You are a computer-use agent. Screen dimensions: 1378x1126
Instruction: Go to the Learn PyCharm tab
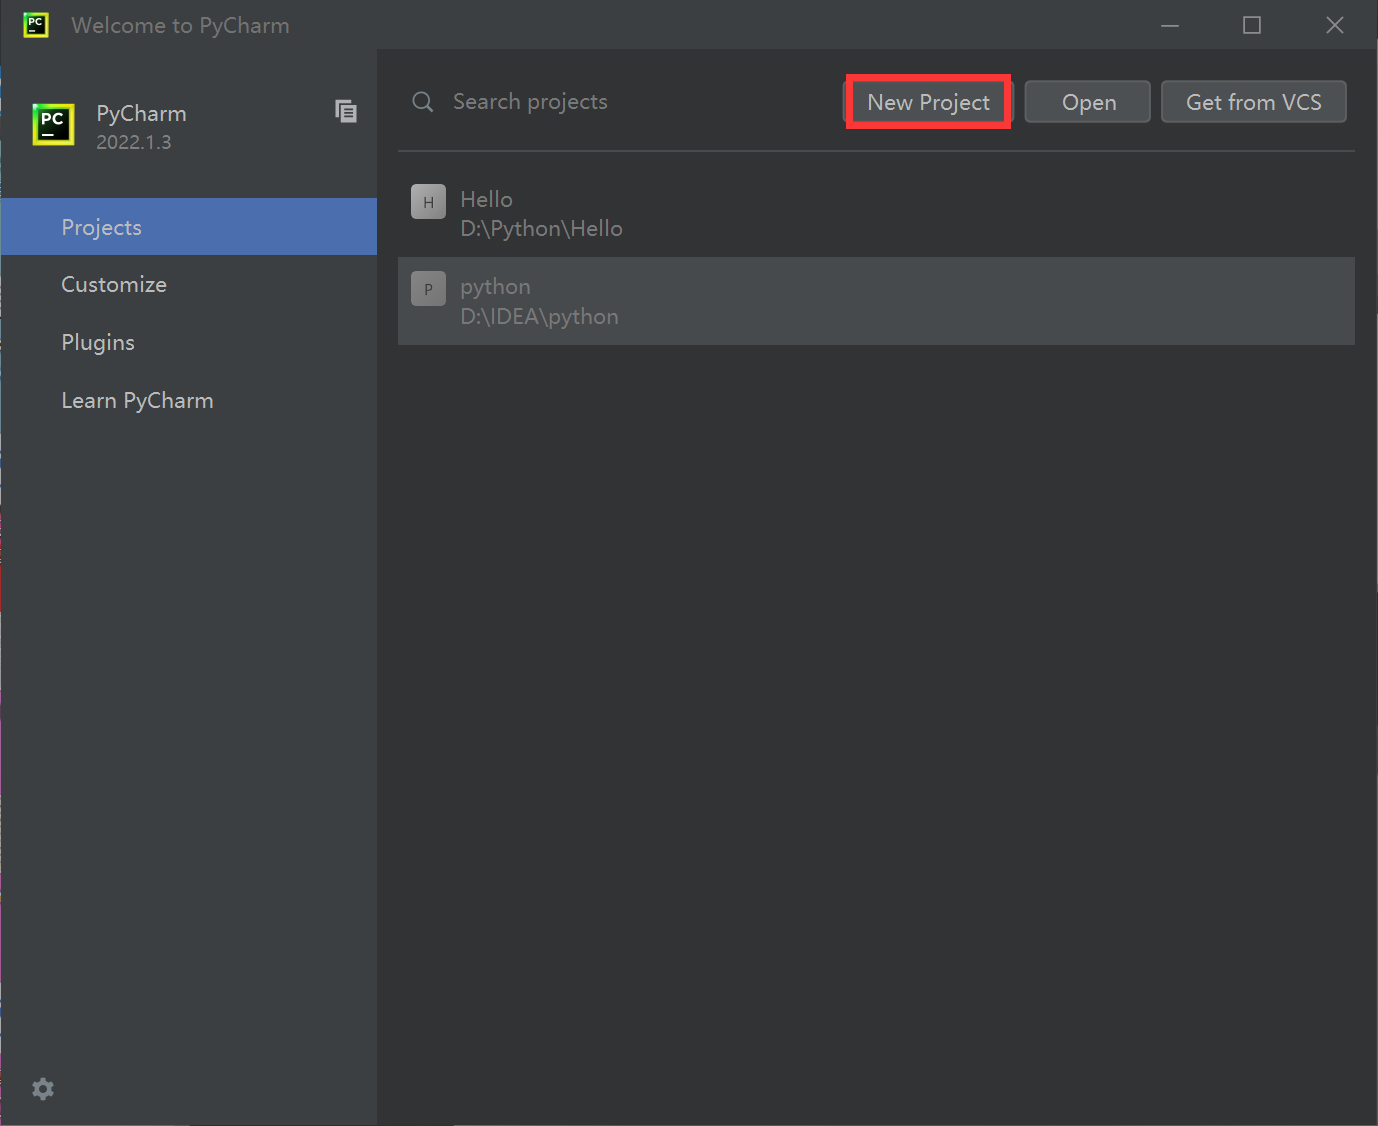(x=189, y=400)
